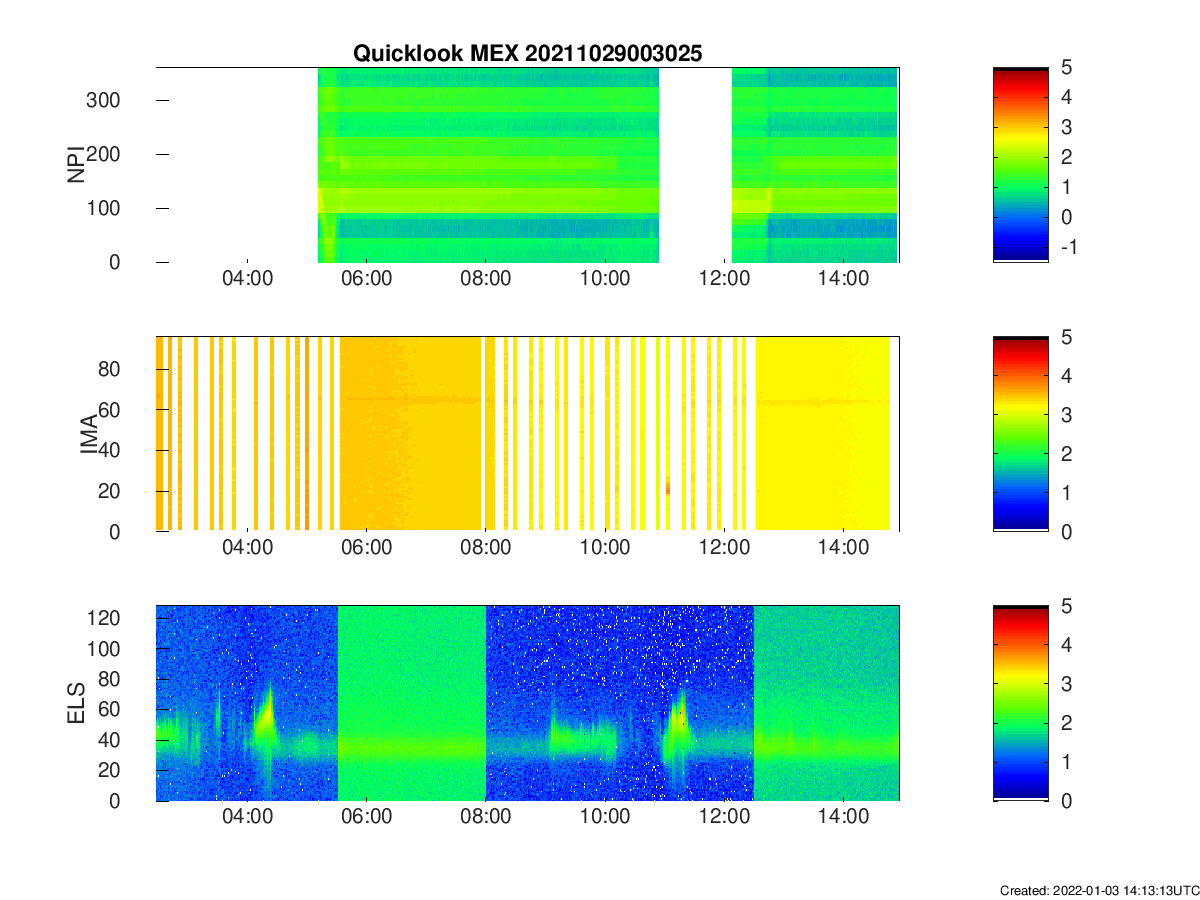The height and width of the screenshot is (900, 1200).
Task: Click the 4 value on IMA color scale
Action: [x=1067, y=376]
